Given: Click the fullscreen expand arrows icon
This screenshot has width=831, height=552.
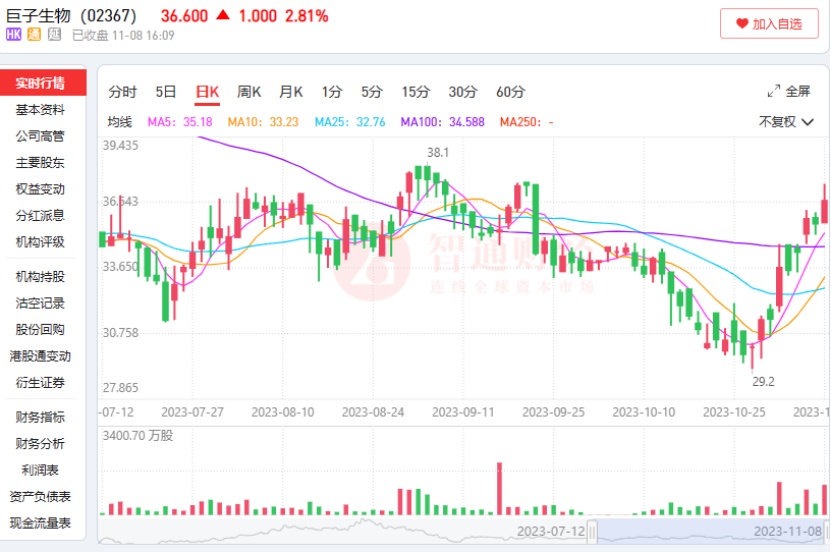Looking at the screenshot, I should (773, 91).
